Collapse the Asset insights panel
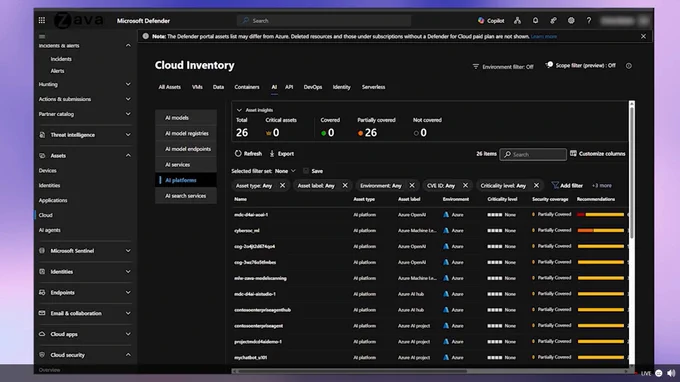This screenshot has height=382, width=680. pos(239,110)
